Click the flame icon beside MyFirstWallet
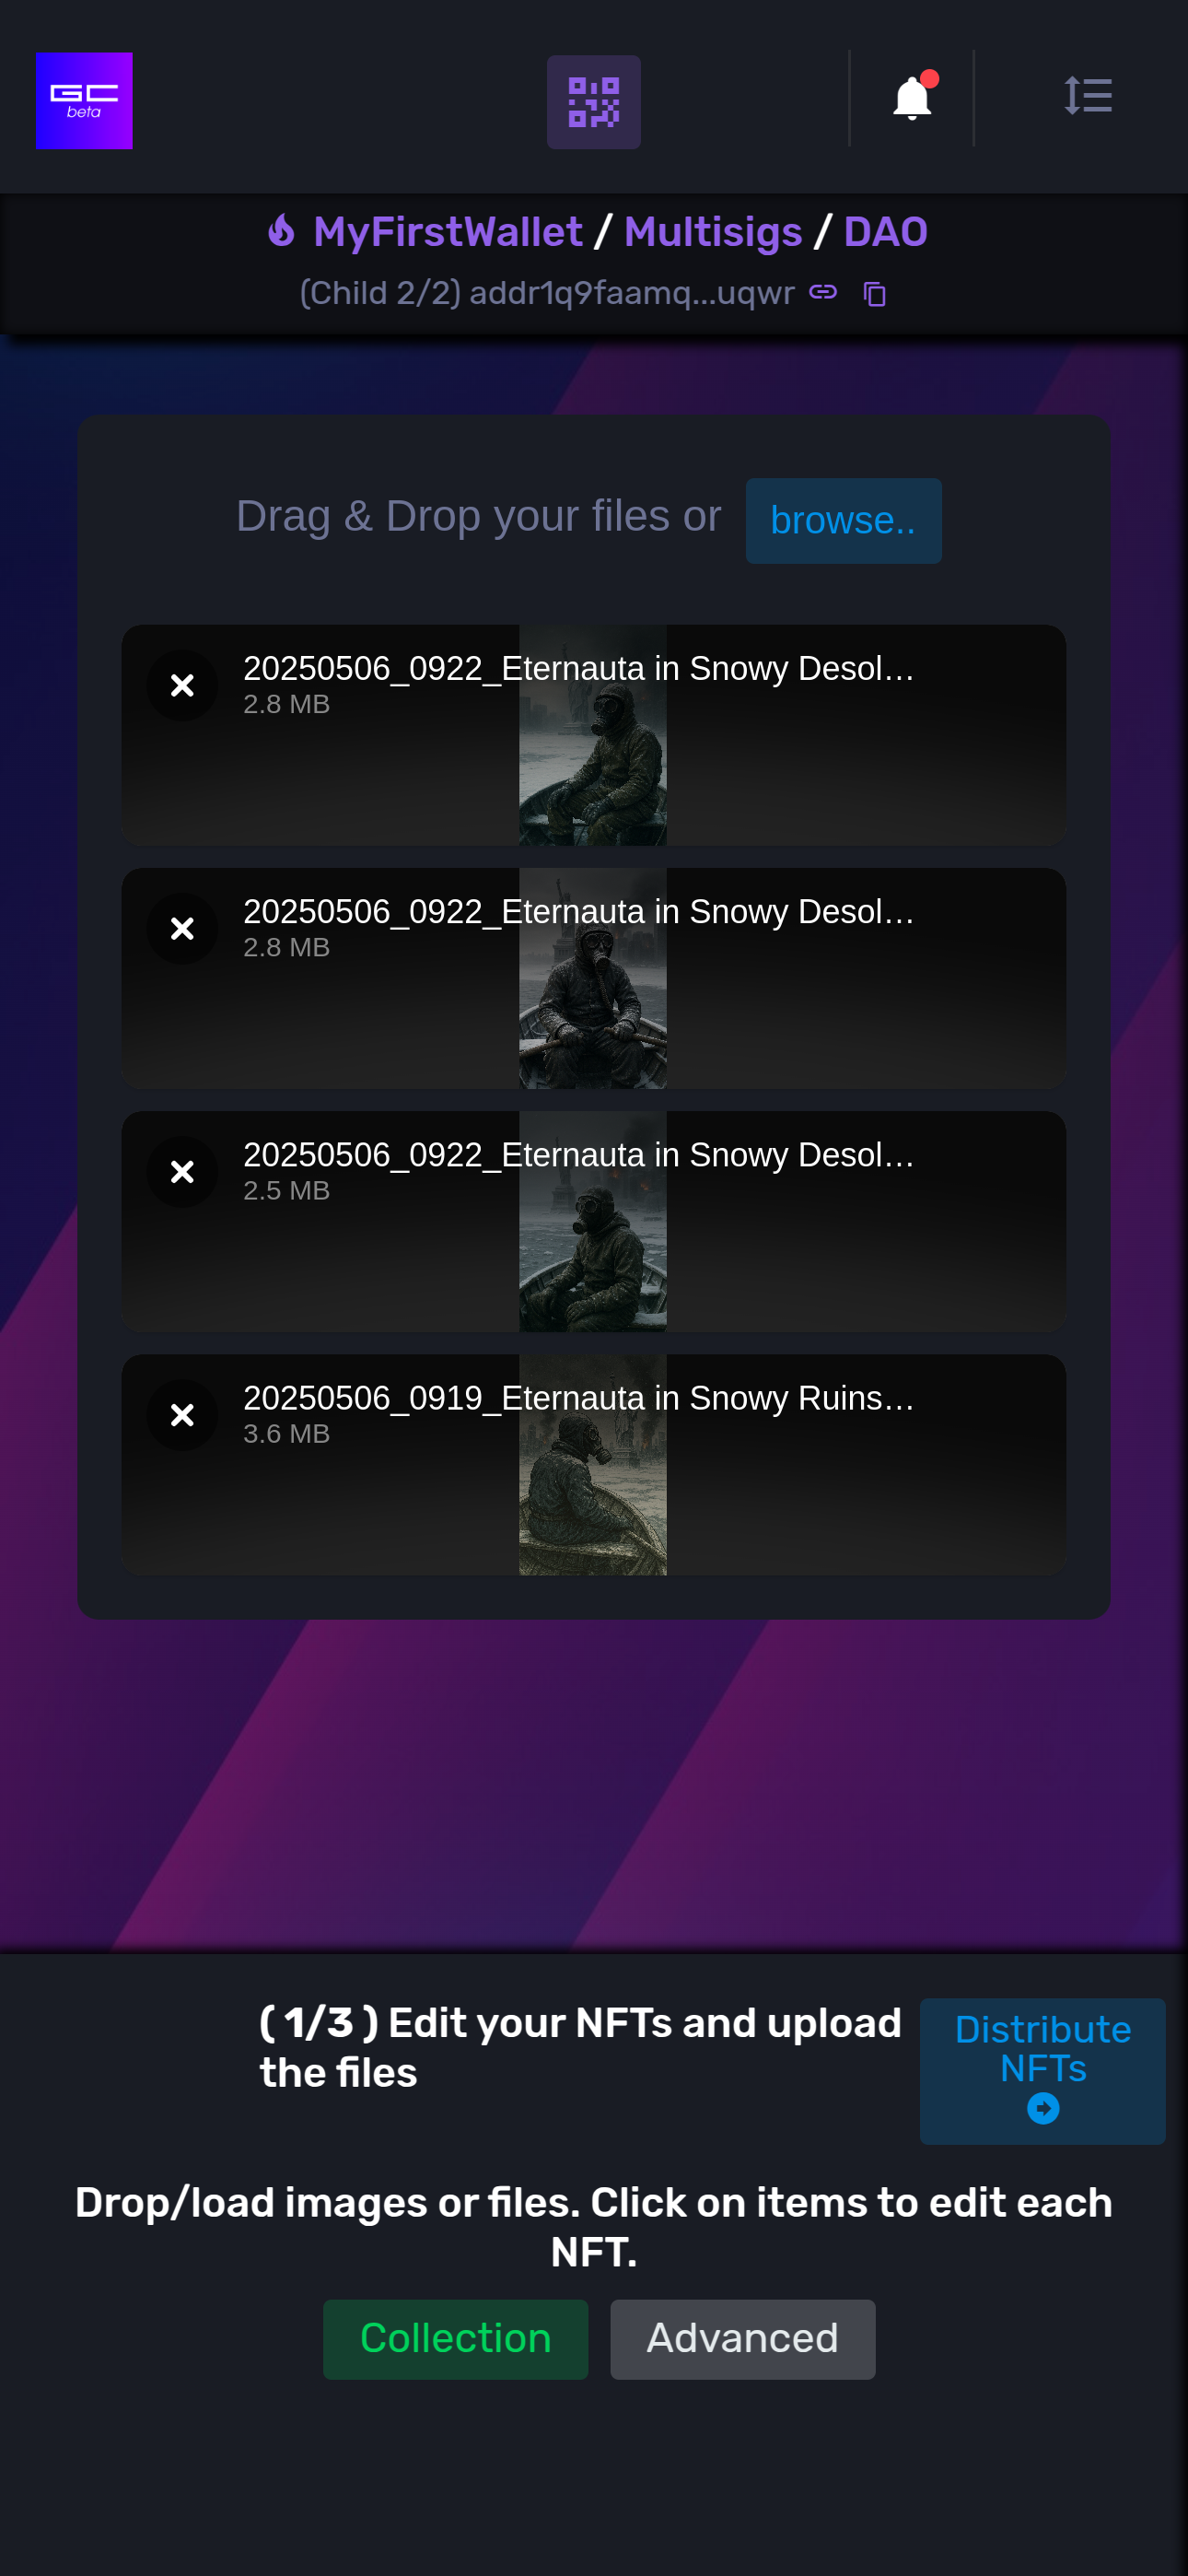 (x=281, y=231)
